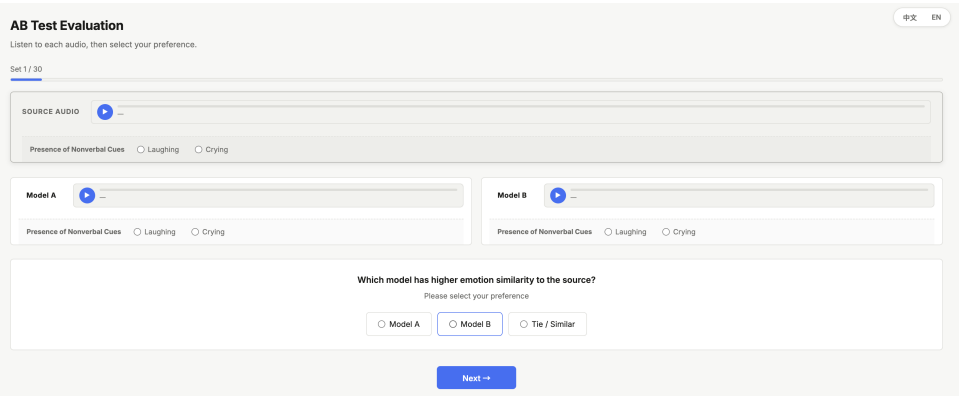Mark Crying for the source audio
Viewport: 959px width, 396px height.
212,149
